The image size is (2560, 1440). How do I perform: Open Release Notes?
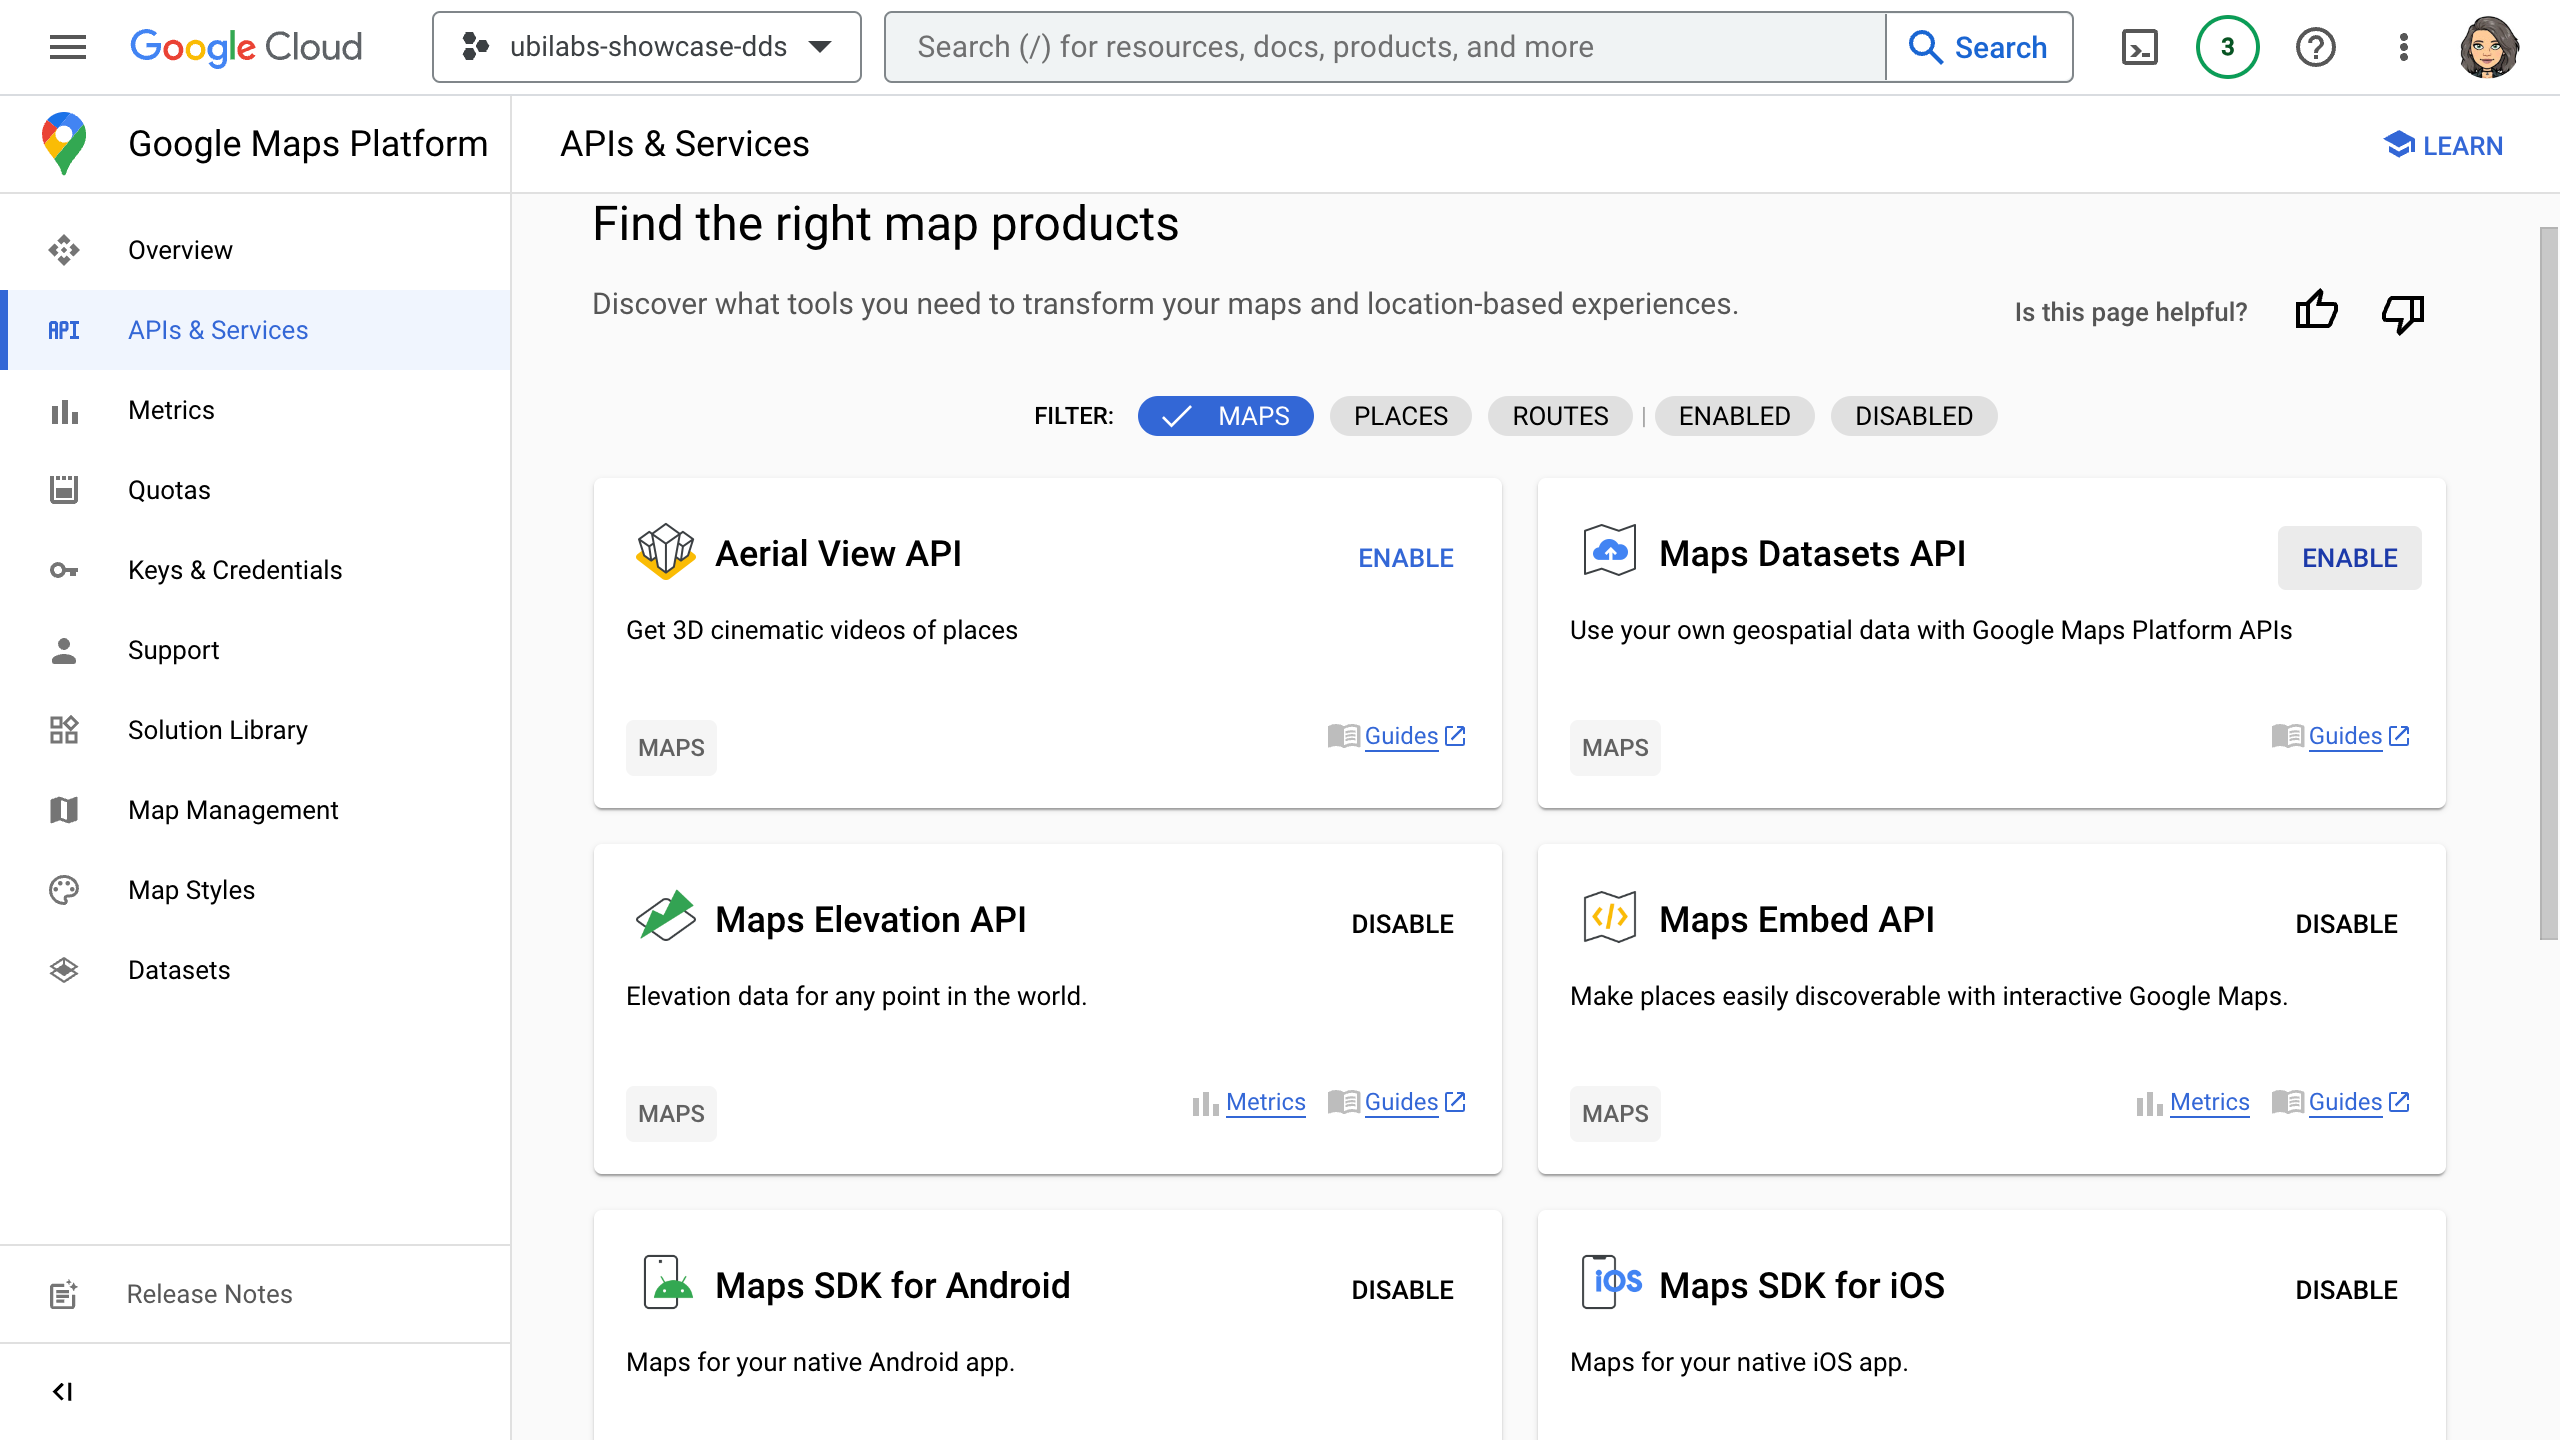point(209,1293)
